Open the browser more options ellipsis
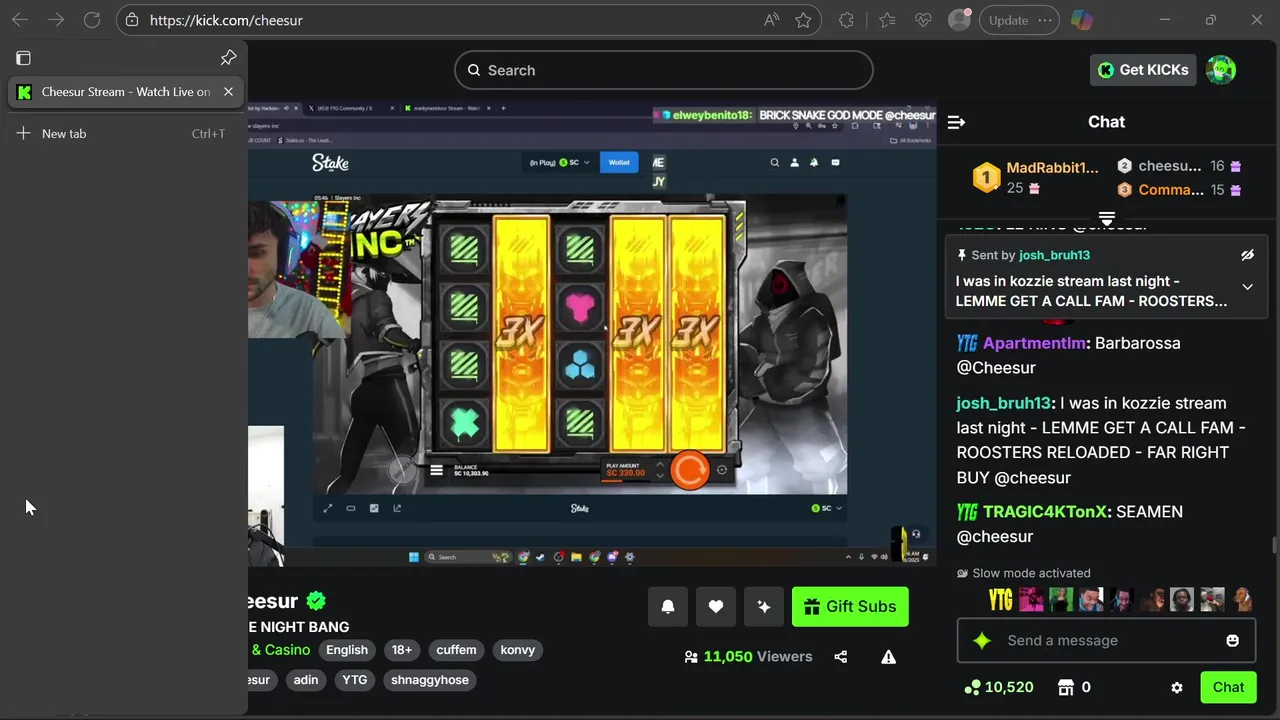Viewport: 1280px width, 720px height. click(1046, 20)
